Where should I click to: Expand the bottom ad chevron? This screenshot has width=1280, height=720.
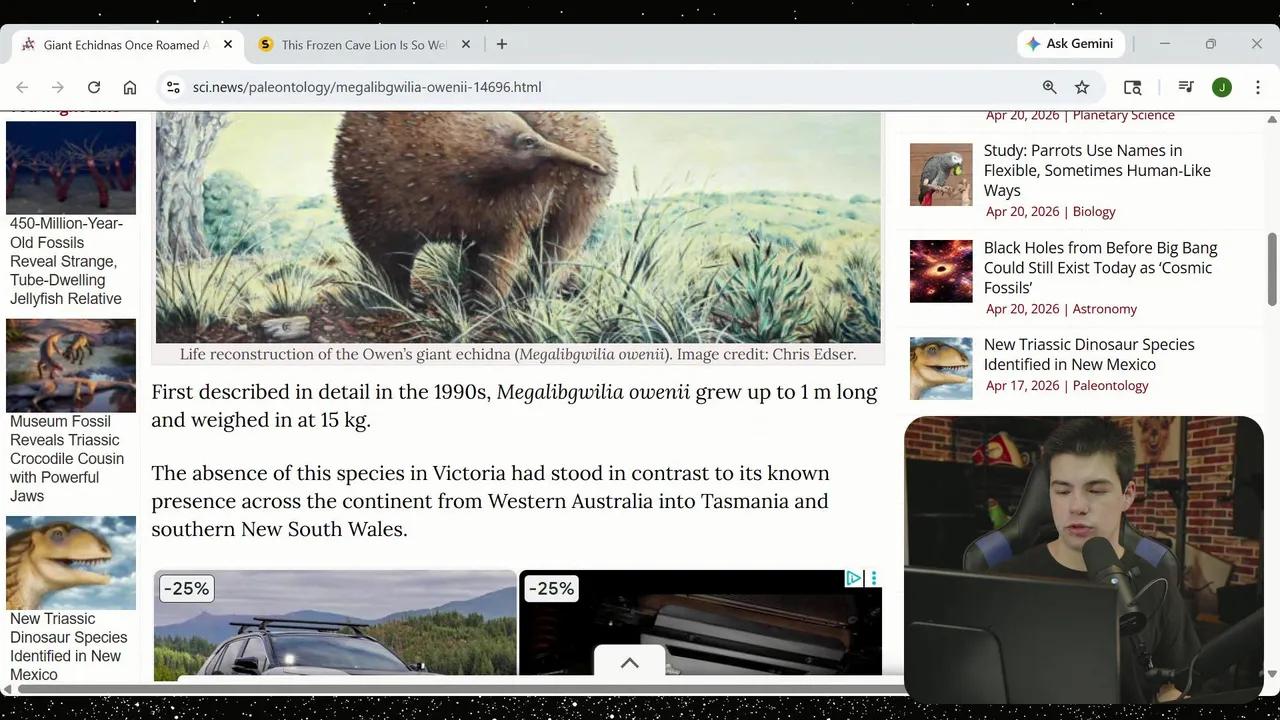pyautogui.click(x=629, y=662)
